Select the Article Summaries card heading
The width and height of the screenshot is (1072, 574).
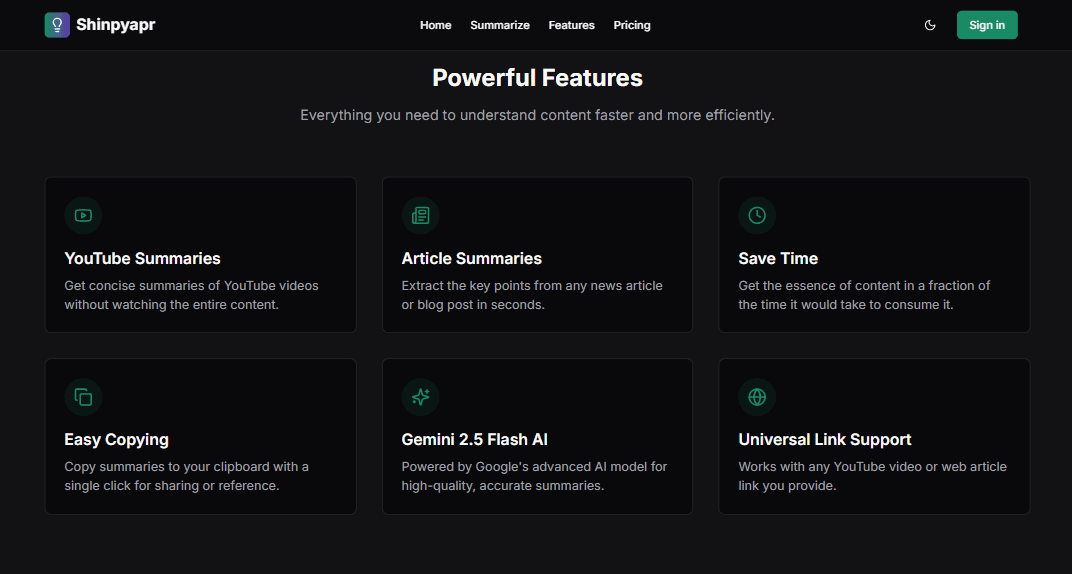(471, 258)
